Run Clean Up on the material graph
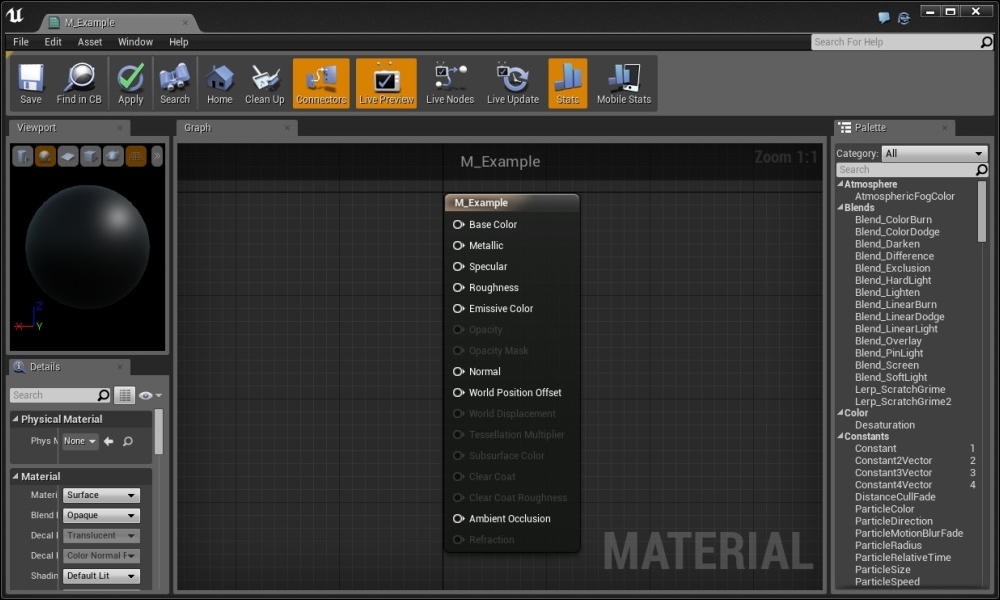This screenshot has width=1000, height=600. tap(264, 83)
